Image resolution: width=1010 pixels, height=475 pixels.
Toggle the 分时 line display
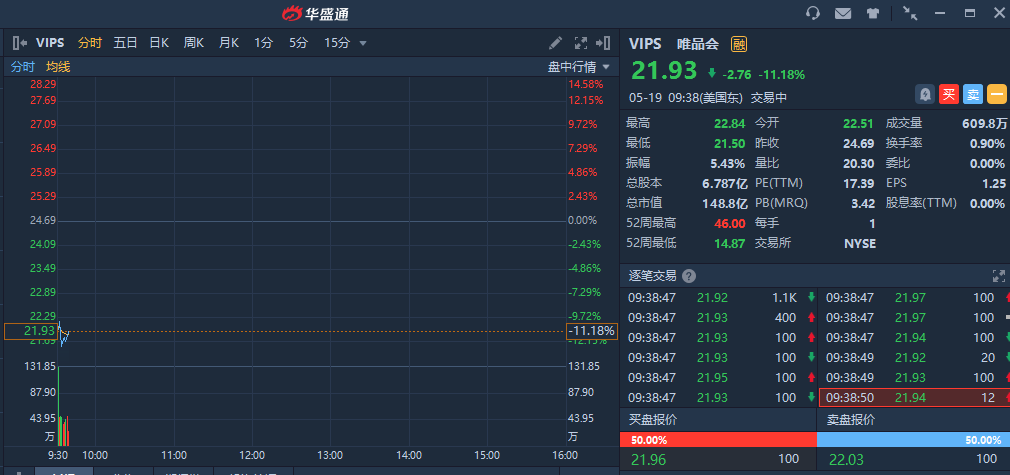(23, 67)
